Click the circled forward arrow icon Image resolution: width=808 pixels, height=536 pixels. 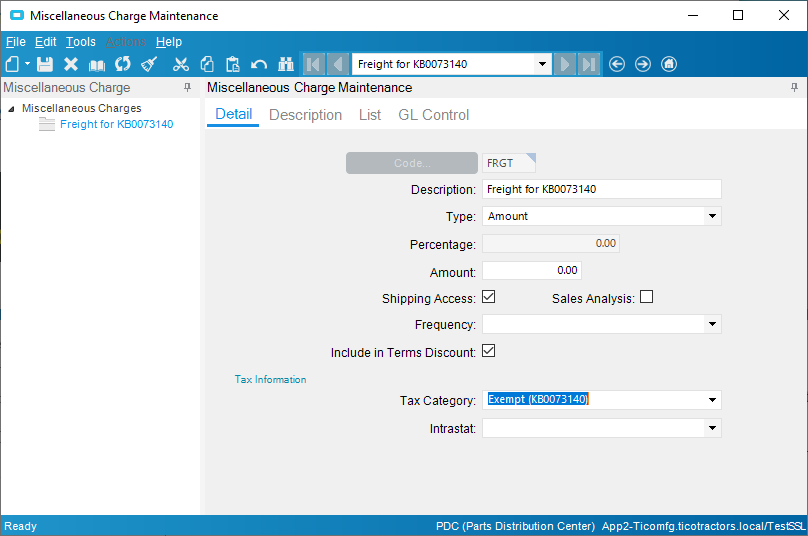[643, 64]
